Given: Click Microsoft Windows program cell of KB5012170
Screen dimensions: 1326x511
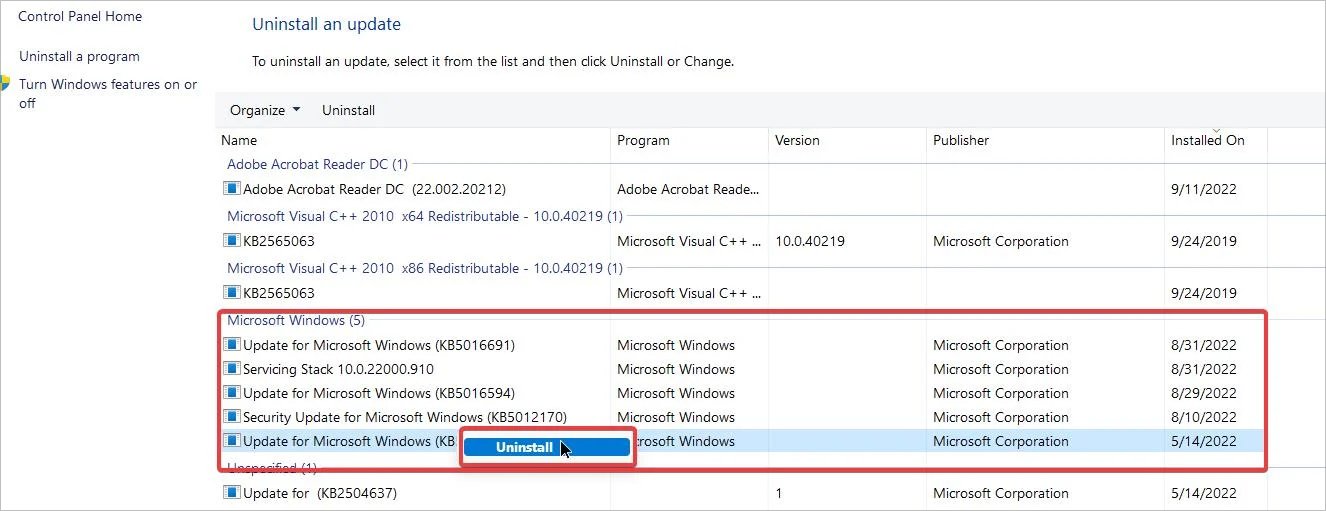Looking at the screenshot, I should coord(676,417).
